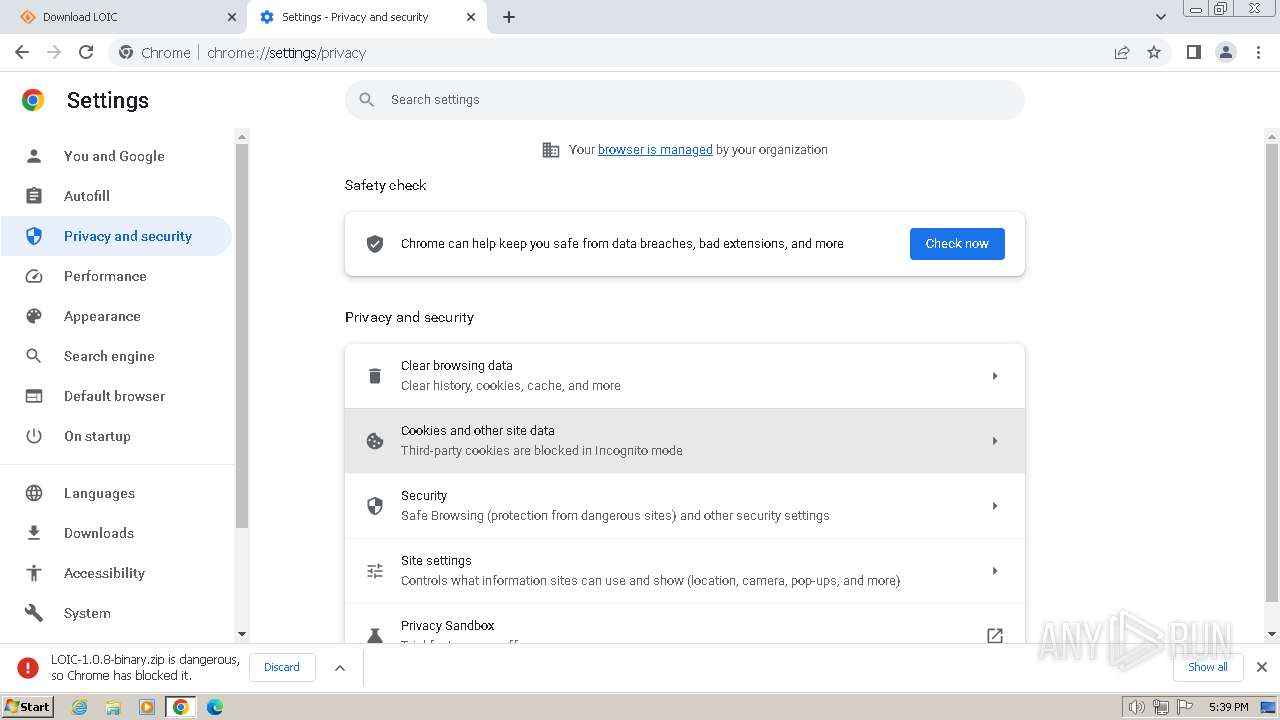Expand Security settings arrow
The width and height of the screenshot is (1280, 720).
click(995, 506)
